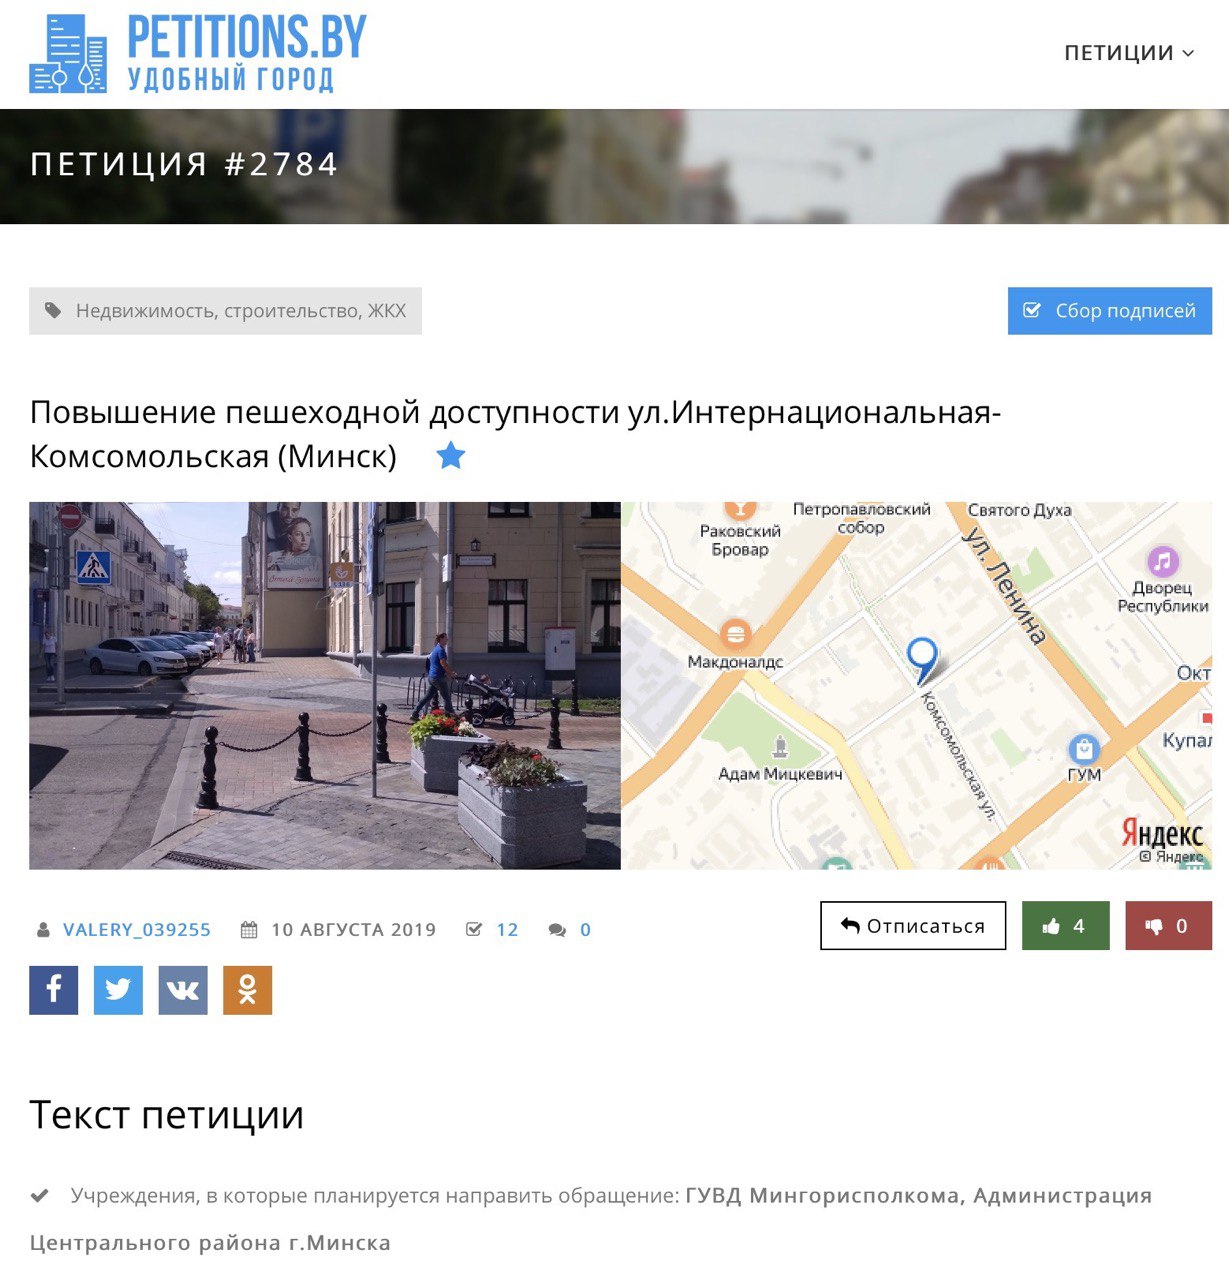
Task: Share petition on Odnoklassniki
Action: point(247,990)
